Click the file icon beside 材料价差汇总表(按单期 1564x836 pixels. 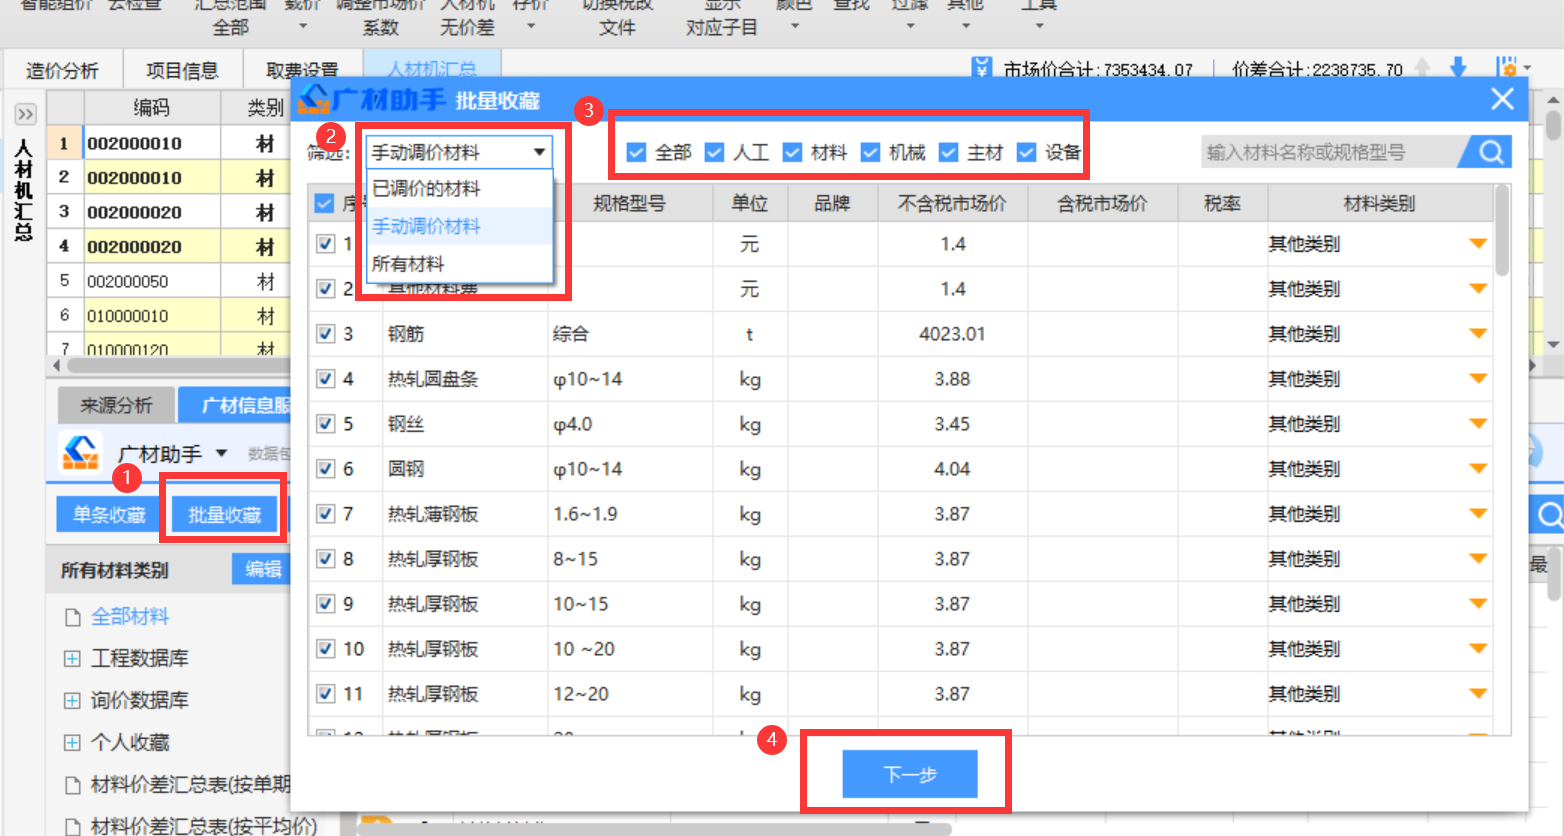point(72,785)
